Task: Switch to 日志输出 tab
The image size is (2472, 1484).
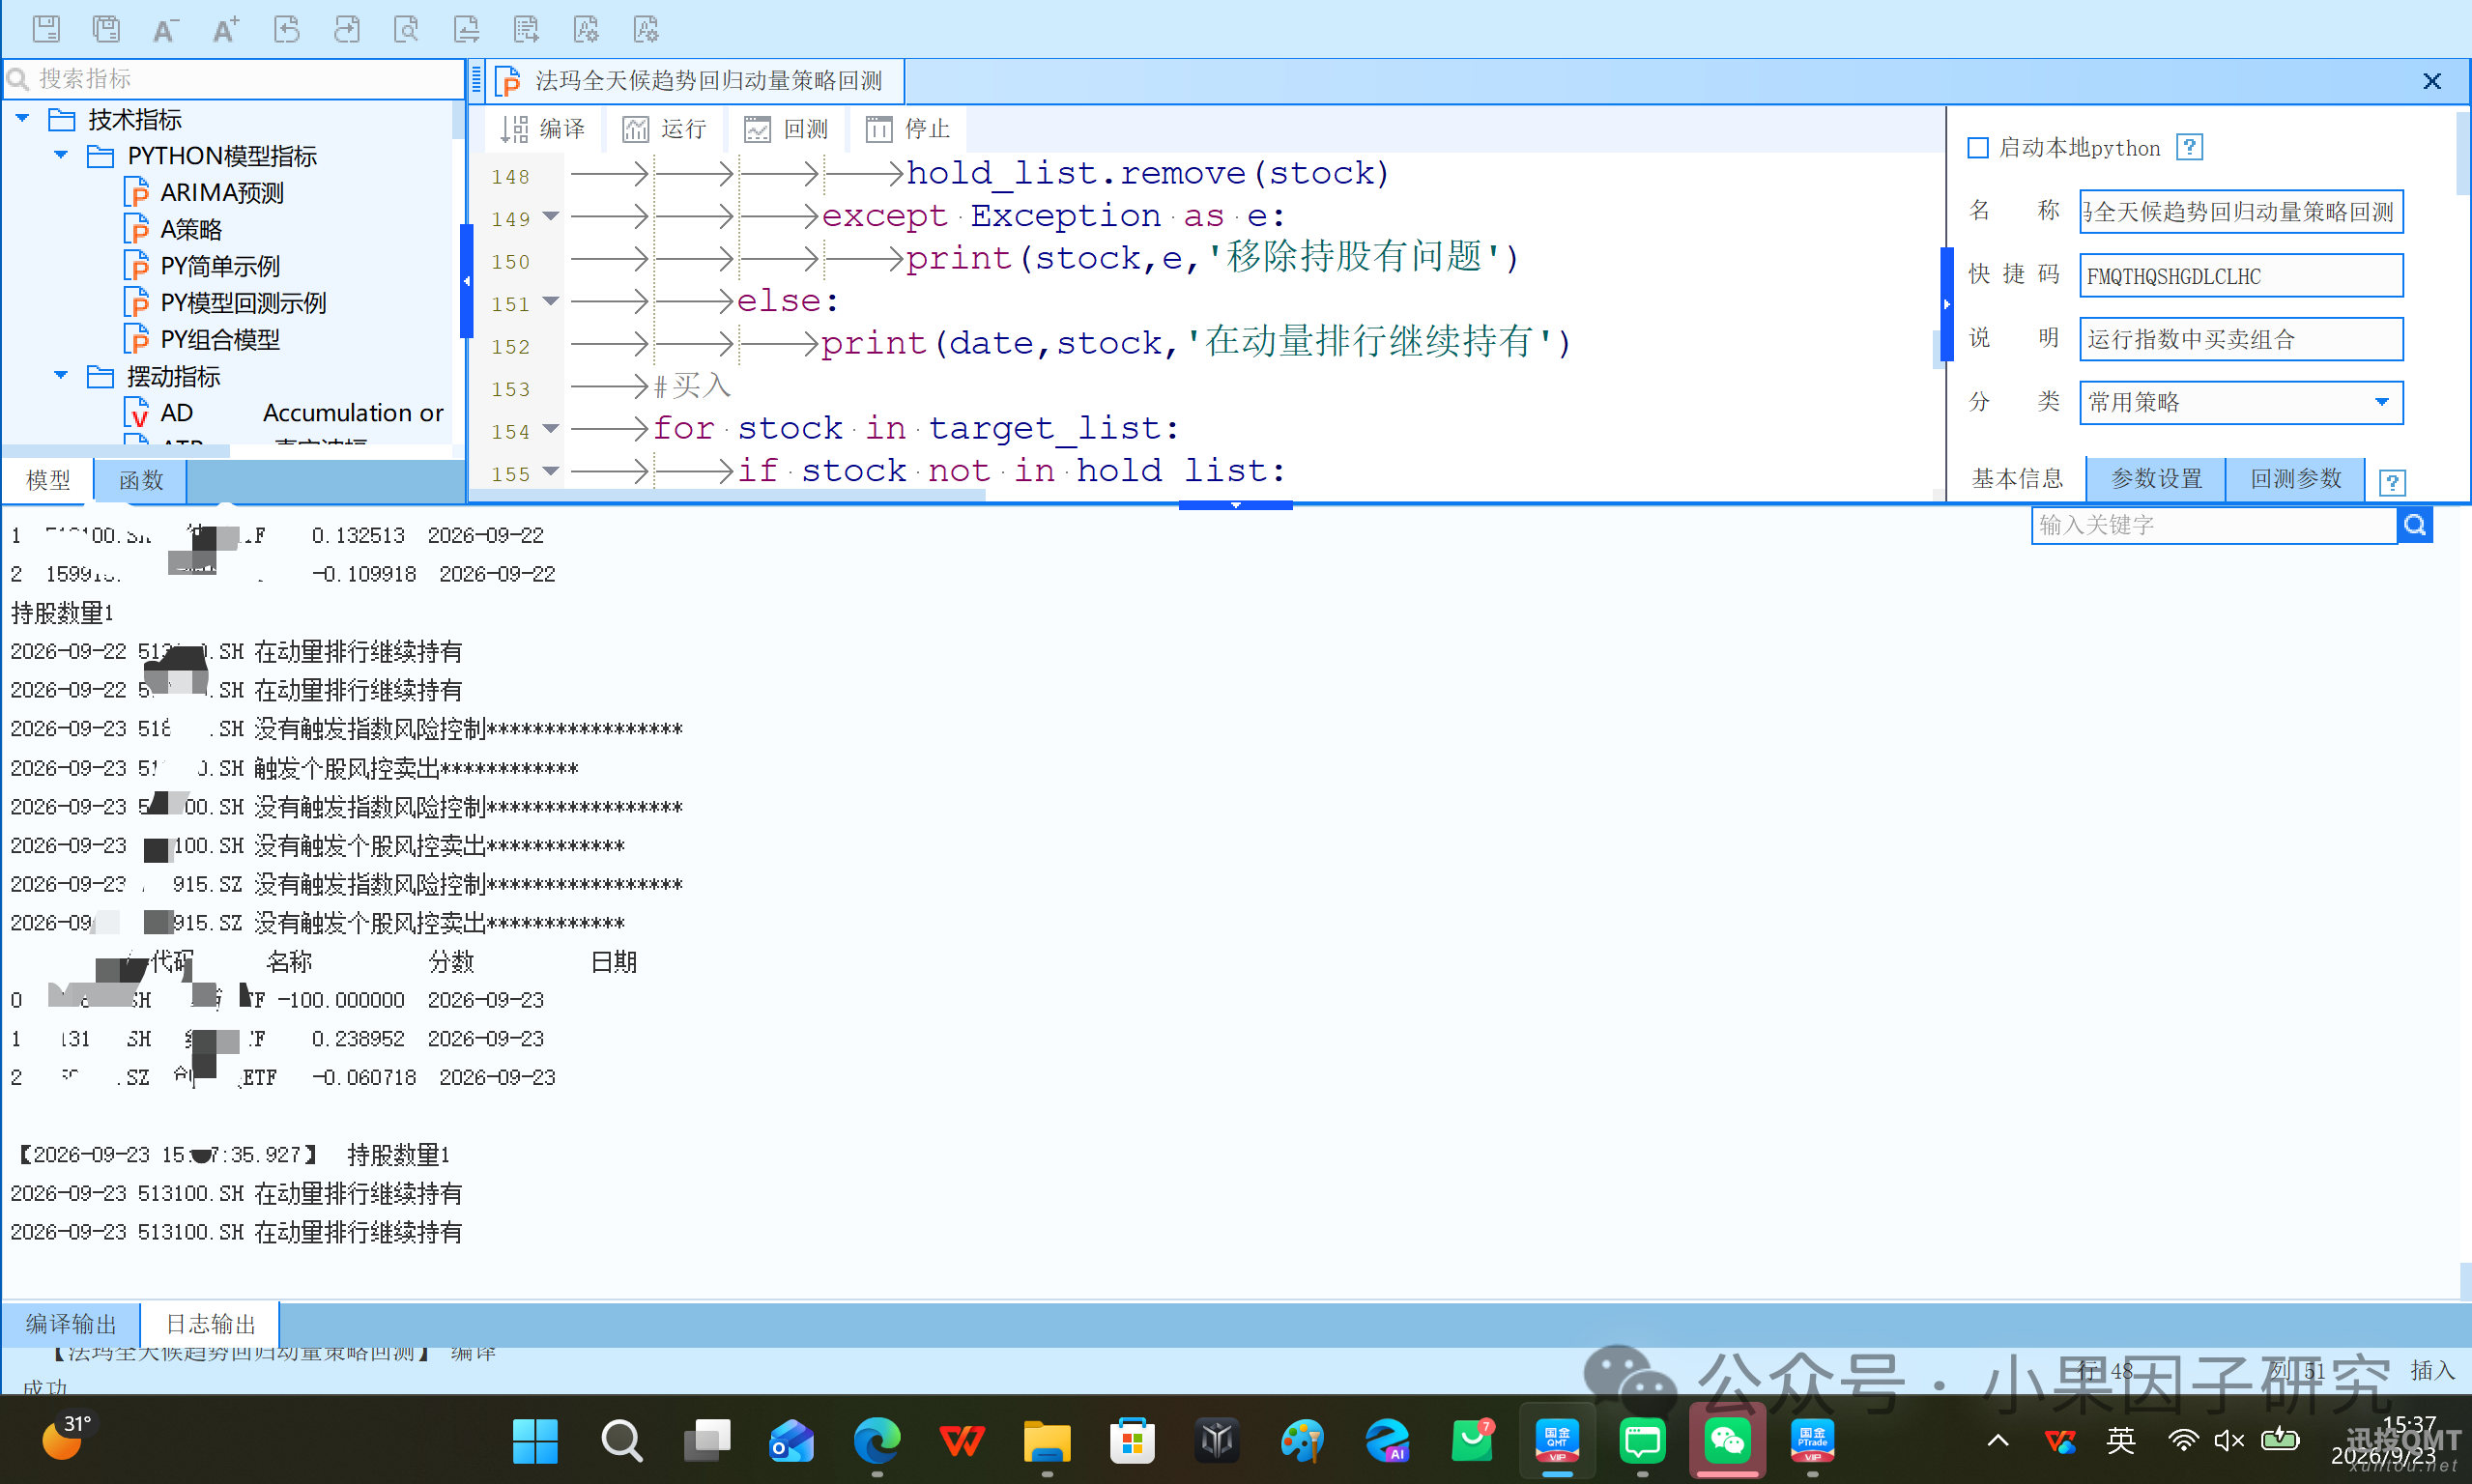Action: pyautogui.click(x=210, y=1324)
